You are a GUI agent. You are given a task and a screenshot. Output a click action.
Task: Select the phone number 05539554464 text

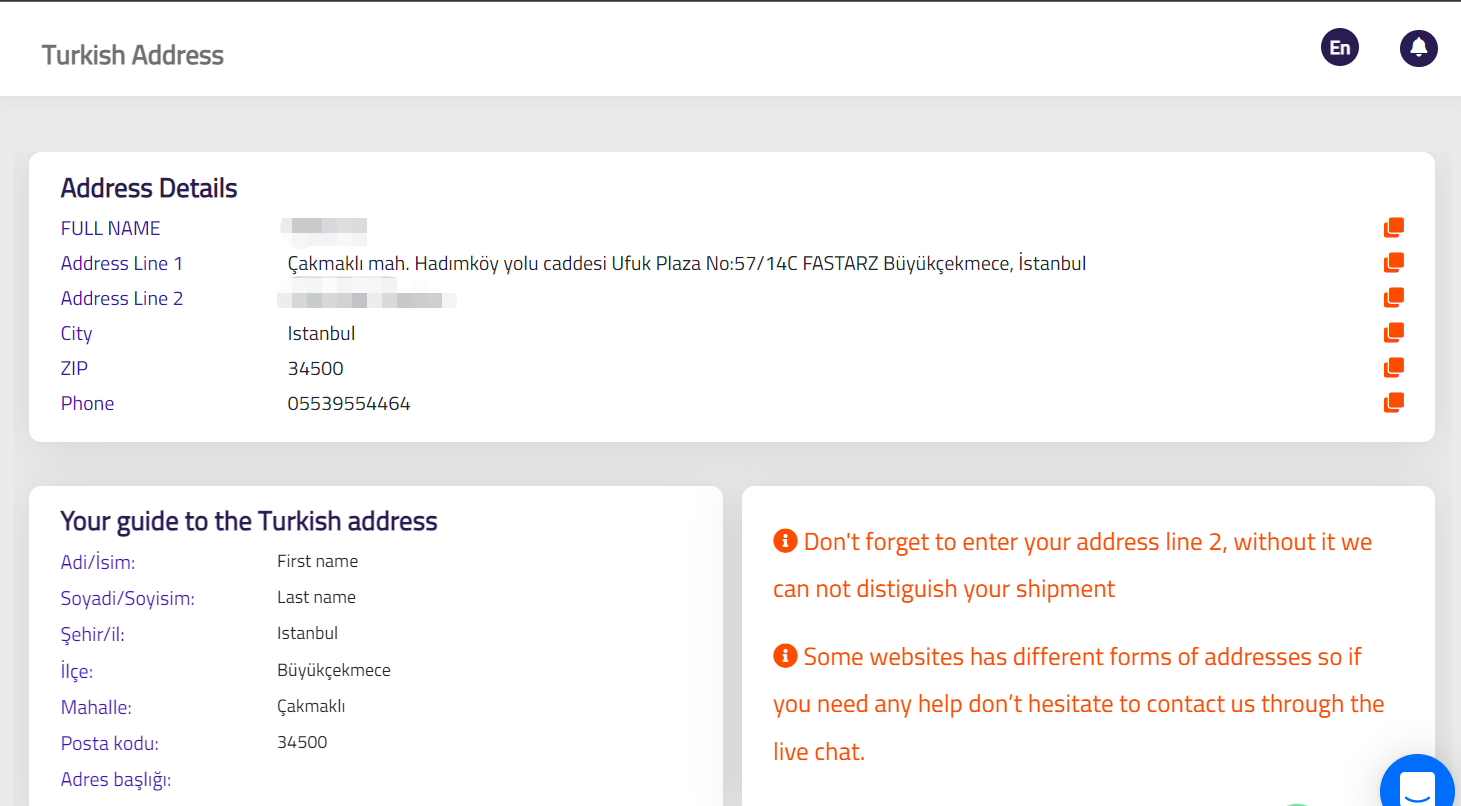(349, 404)
